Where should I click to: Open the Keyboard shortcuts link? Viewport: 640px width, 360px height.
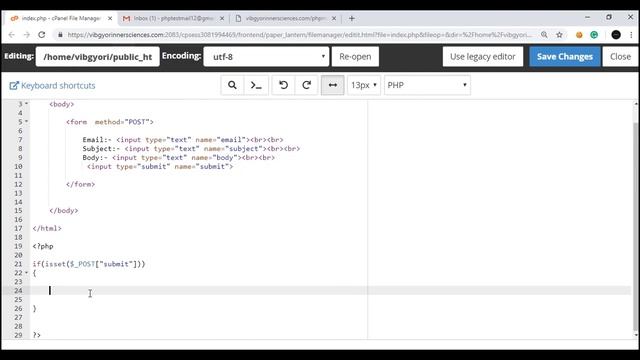pos(52,85)
